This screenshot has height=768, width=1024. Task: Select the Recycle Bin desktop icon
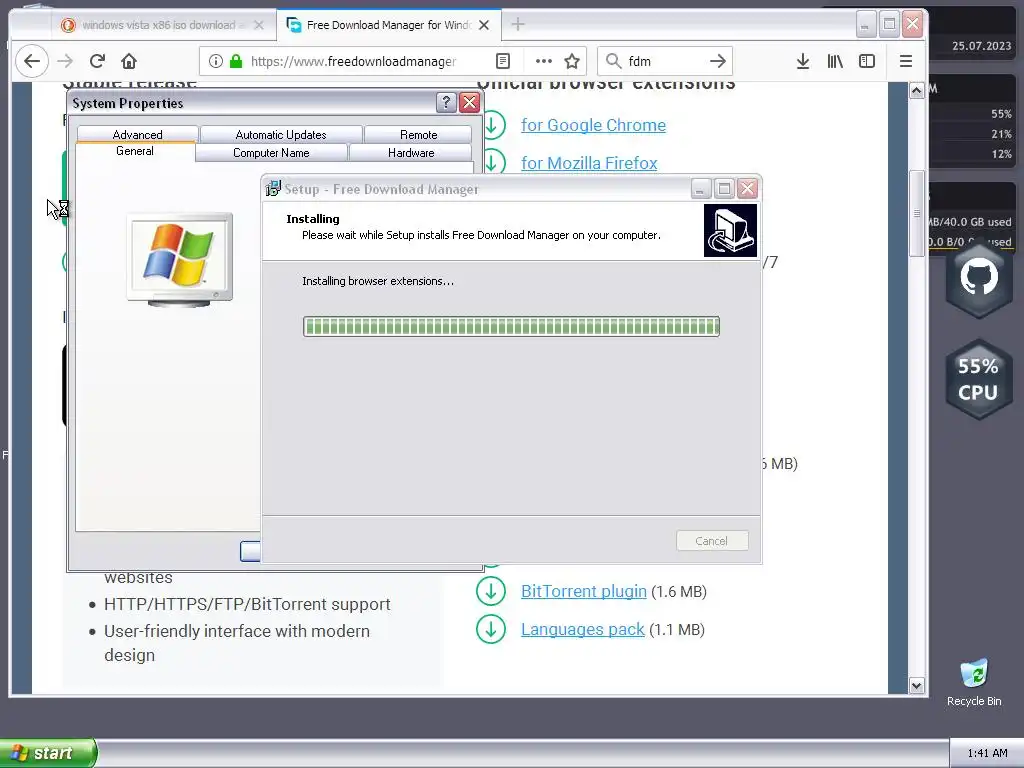click(x=974, y=682)
